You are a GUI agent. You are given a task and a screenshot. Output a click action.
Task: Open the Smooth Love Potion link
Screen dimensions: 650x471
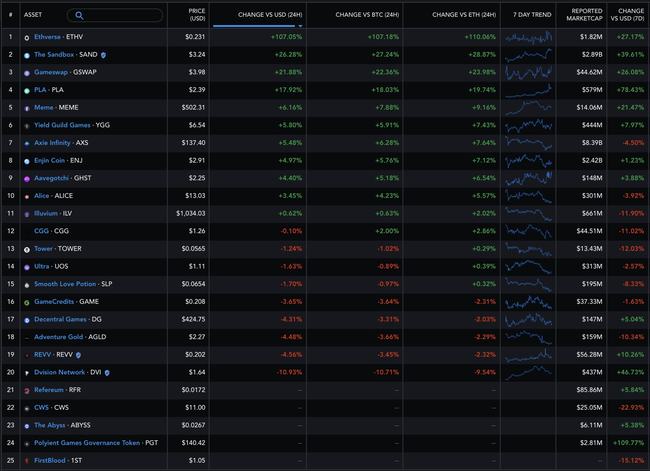[x=65, y=284]
